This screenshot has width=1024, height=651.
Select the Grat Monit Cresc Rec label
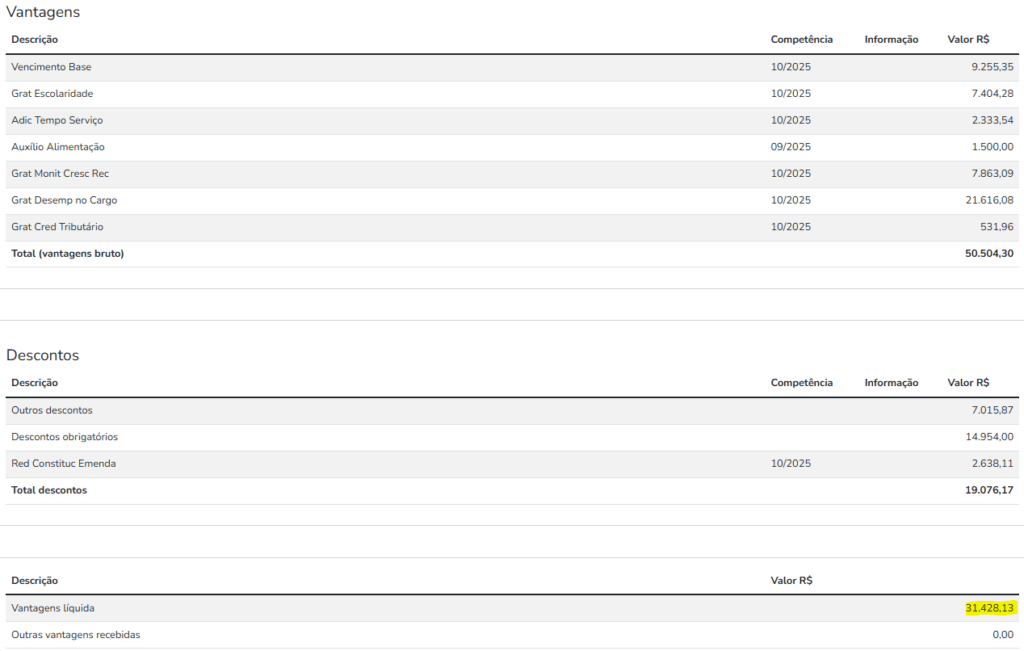[x=60, y=174]
